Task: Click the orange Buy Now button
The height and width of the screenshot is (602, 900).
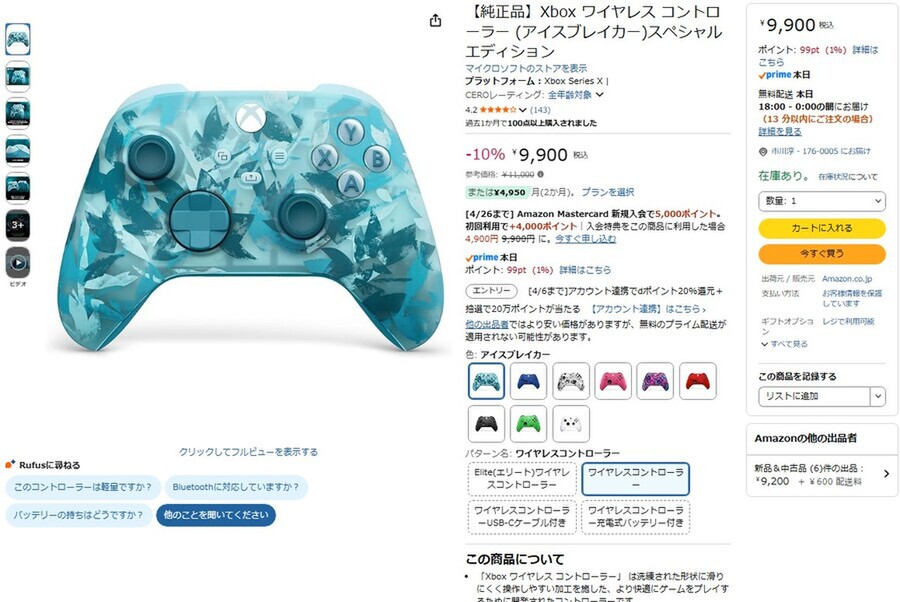Action: pyautogui.click(x=821, y=253)
